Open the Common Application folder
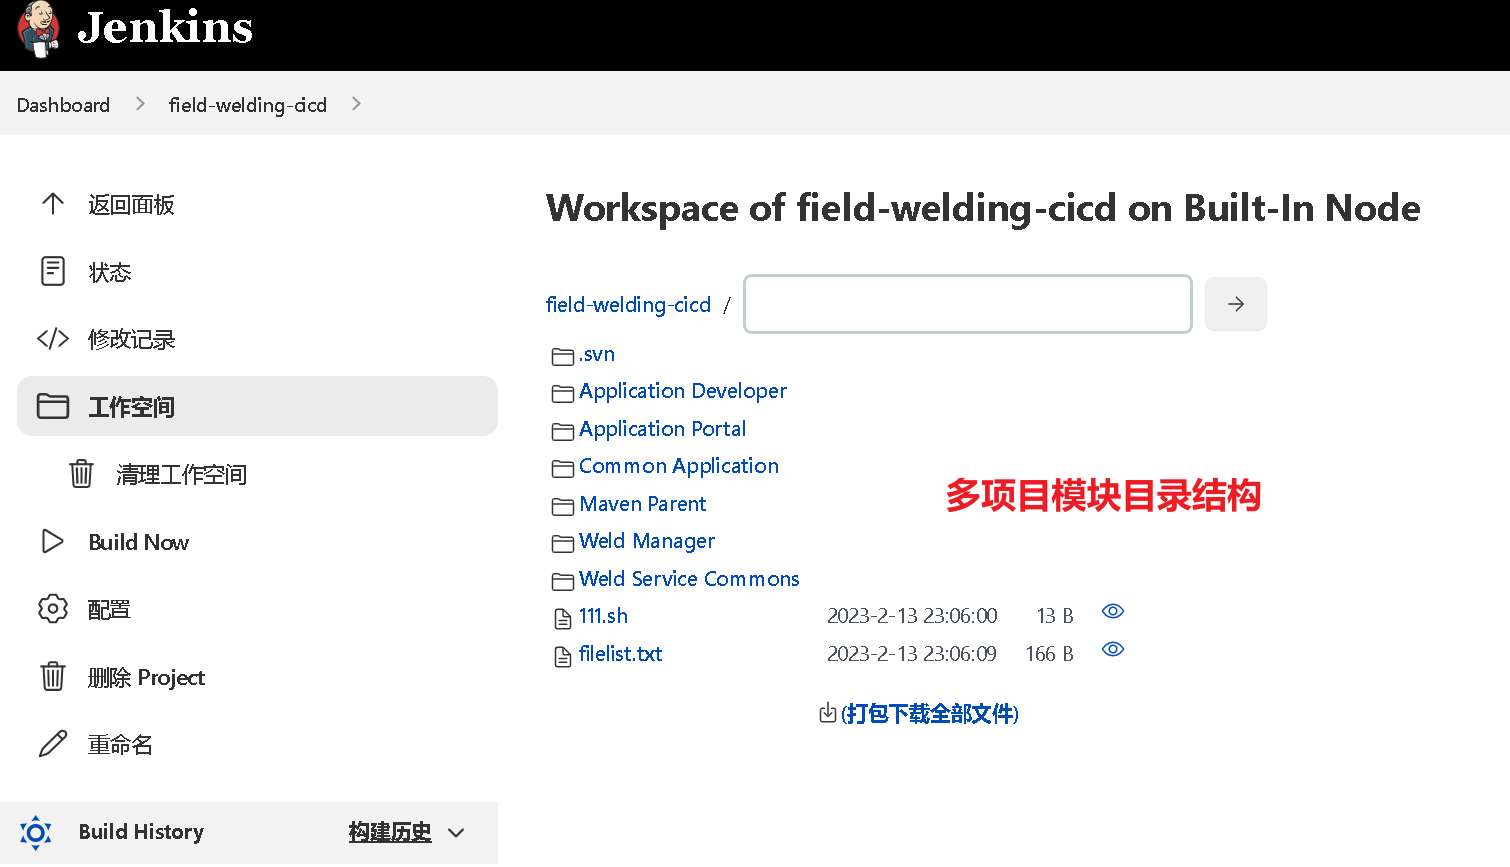The image size is (1510, 867). (x=679, y=466)
